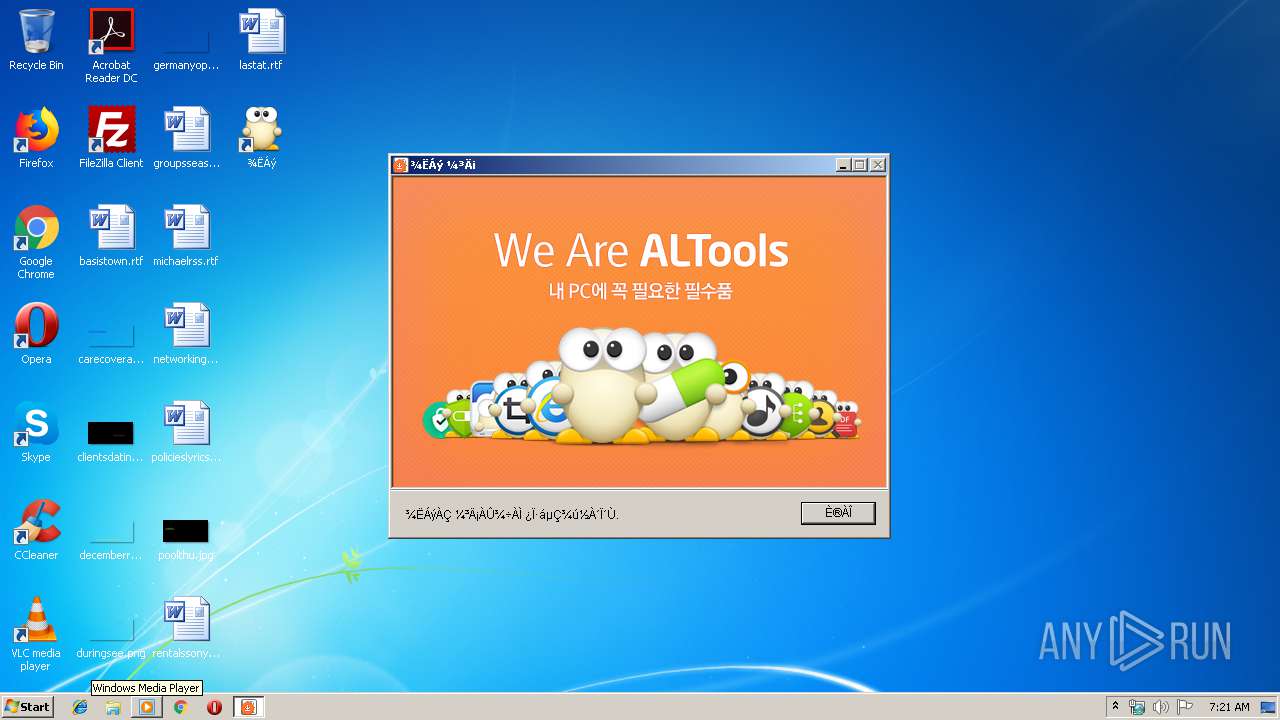The height and width of the screenshot is (720, 1280).
Task: Launch Windows Media Player from taskbar
Action: pyautogui.click(x=147, y=707)
